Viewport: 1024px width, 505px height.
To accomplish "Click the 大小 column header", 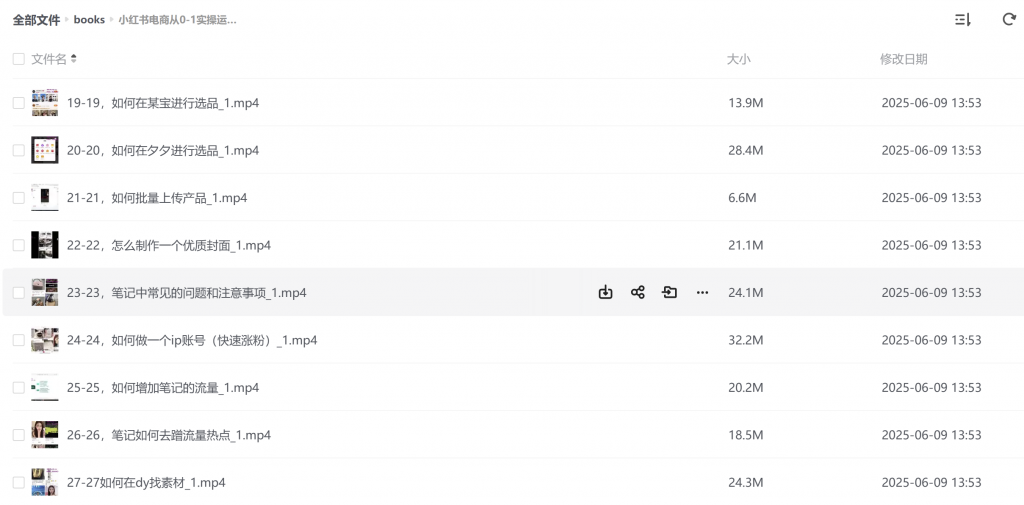I will coord(739,59).
